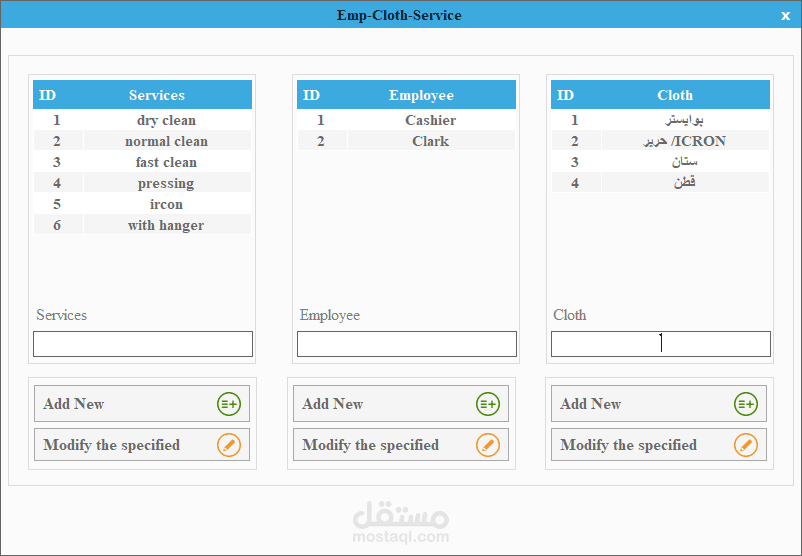Click the orange pencil icon under Services

coord(229,445)
